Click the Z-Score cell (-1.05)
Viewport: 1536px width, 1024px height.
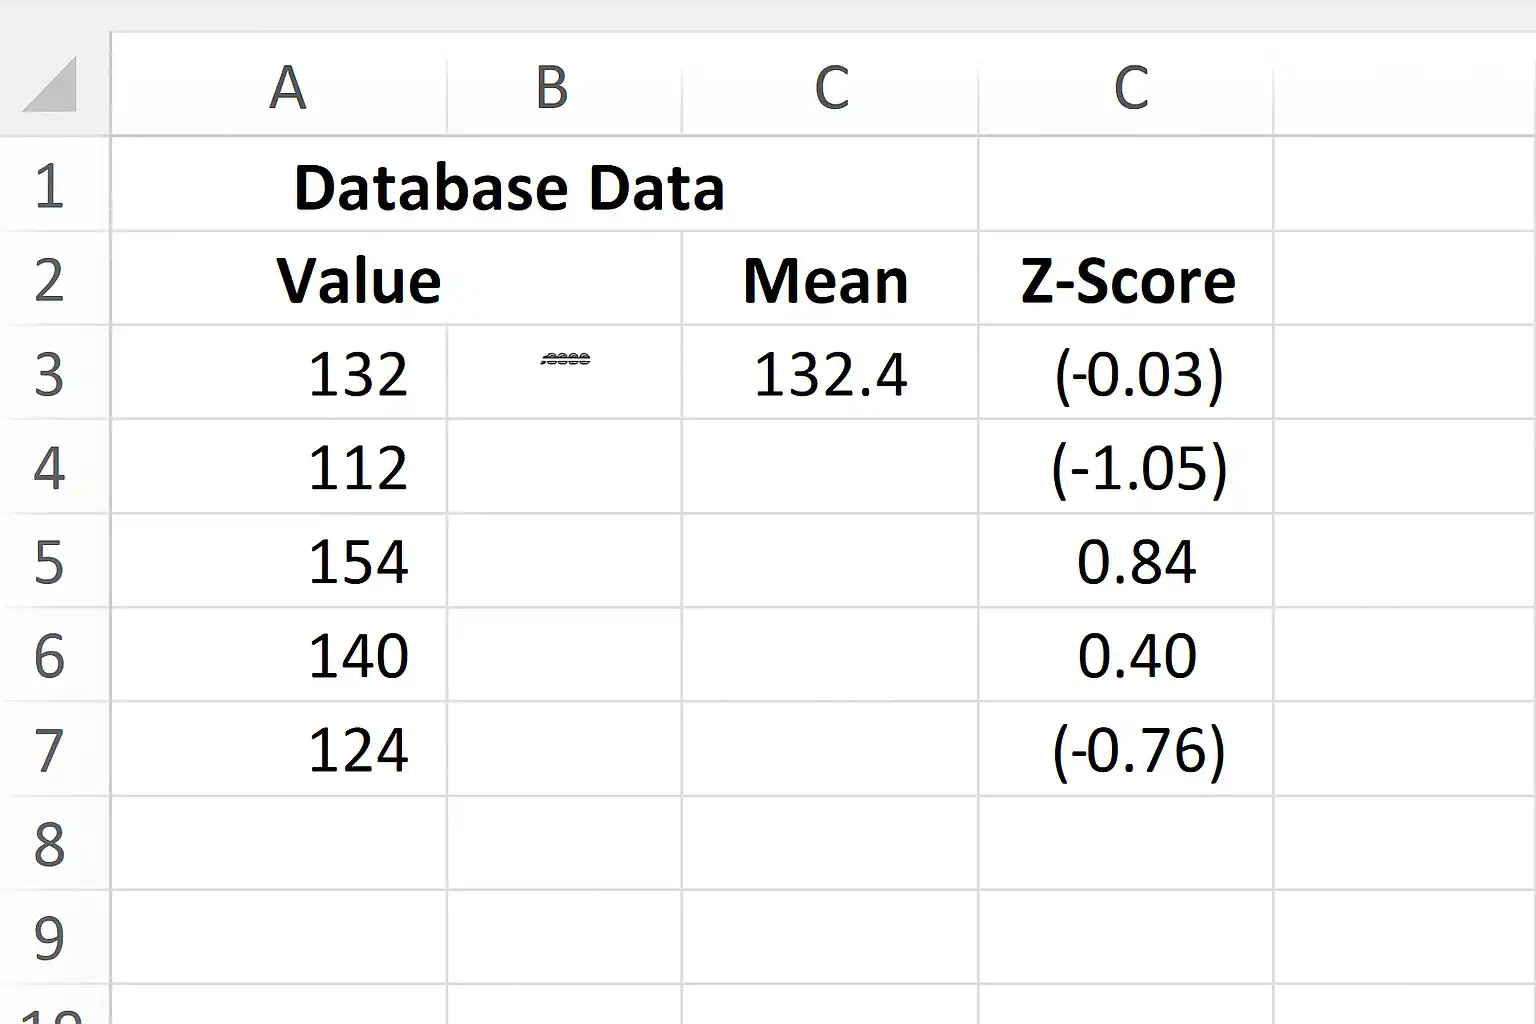pyautogui.click(x=1126, y=467)
